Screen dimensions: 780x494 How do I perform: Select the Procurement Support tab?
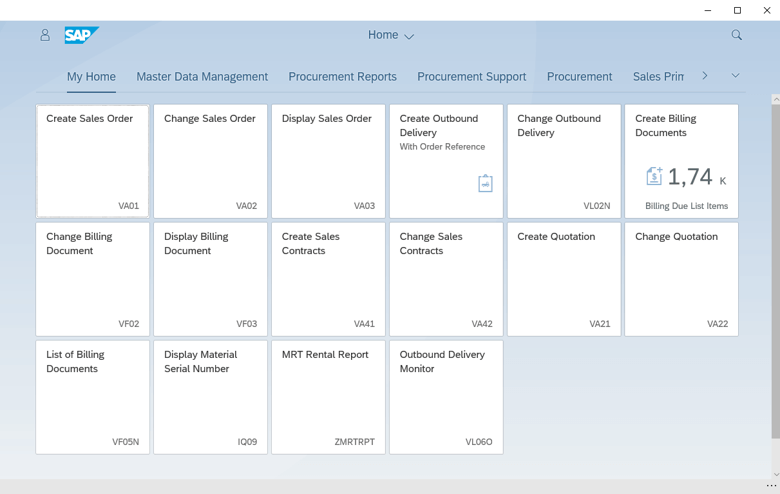point(471,77)
